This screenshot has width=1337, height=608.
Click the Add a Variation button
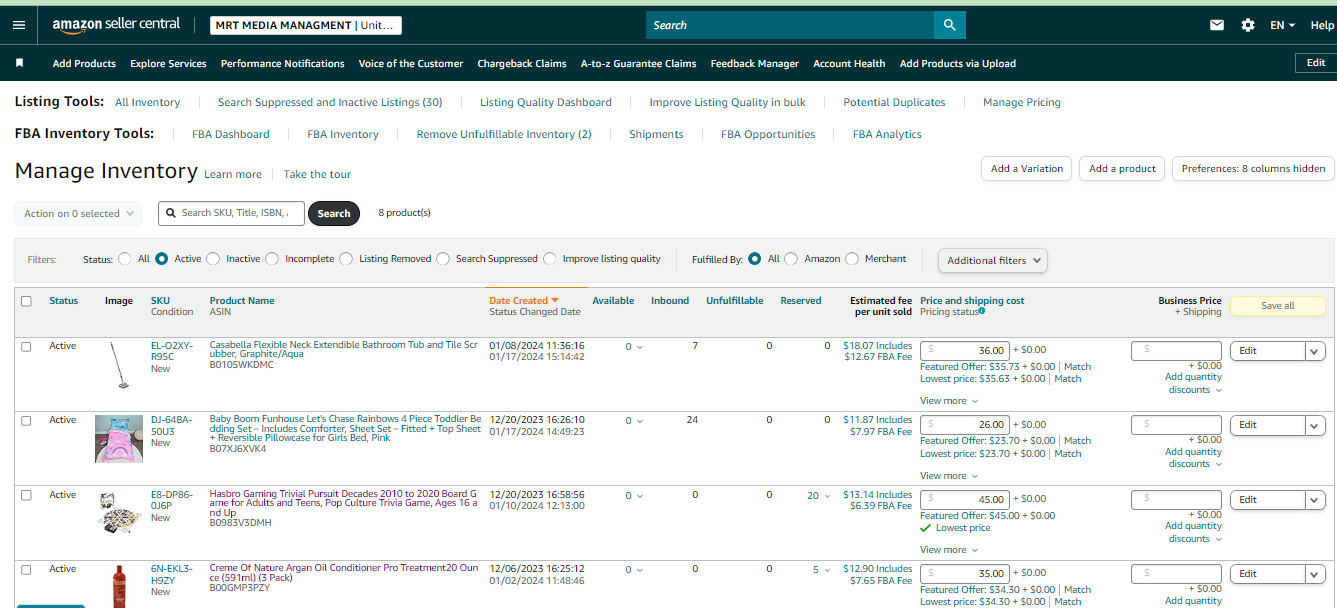point(1027,169)
